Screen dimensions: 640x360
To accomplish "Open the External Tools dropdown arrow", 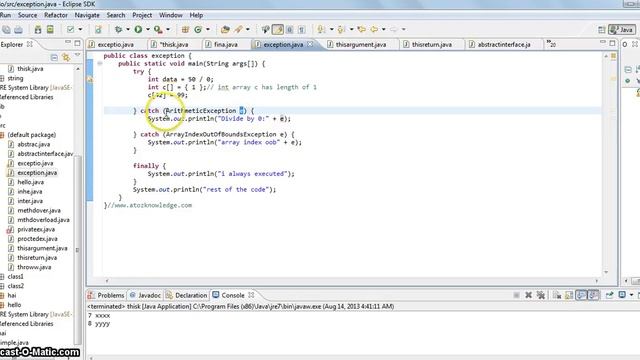I will tap(168, 29).
